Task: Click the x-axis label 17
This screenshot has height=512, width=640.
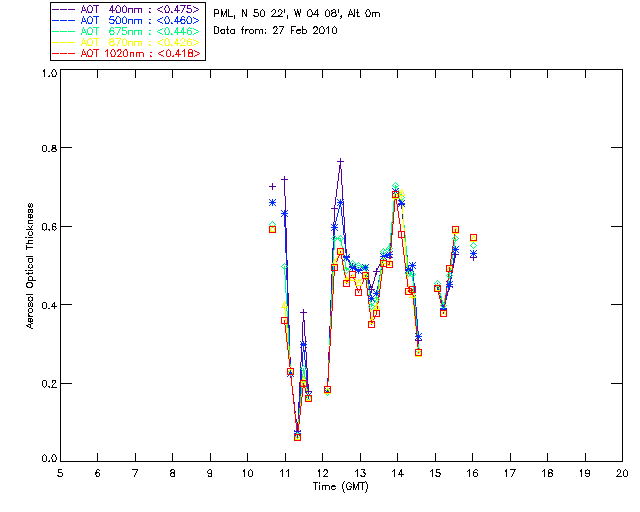Action: (x=510, y=474)
